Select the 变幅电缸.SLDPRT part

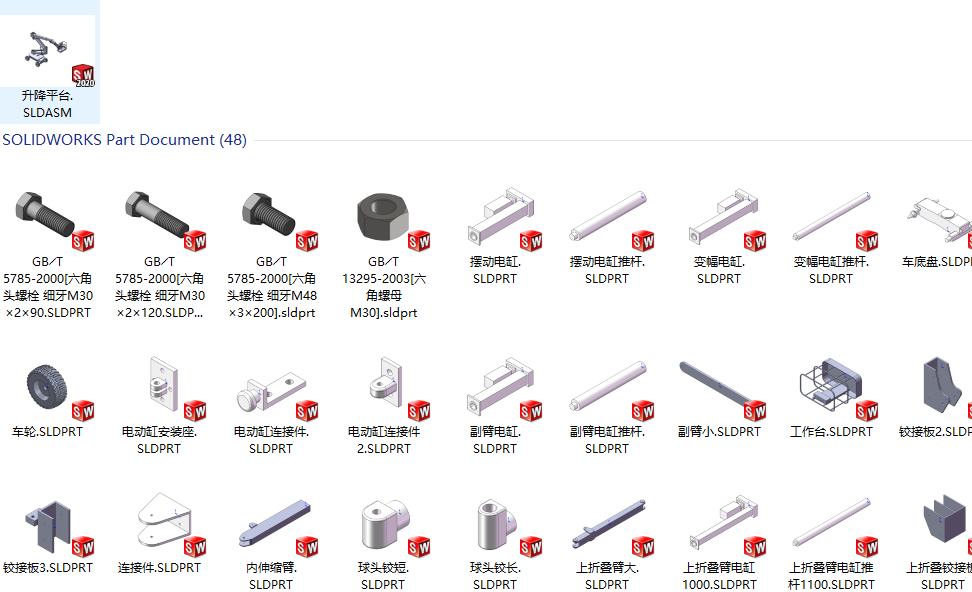click(719, 236)
